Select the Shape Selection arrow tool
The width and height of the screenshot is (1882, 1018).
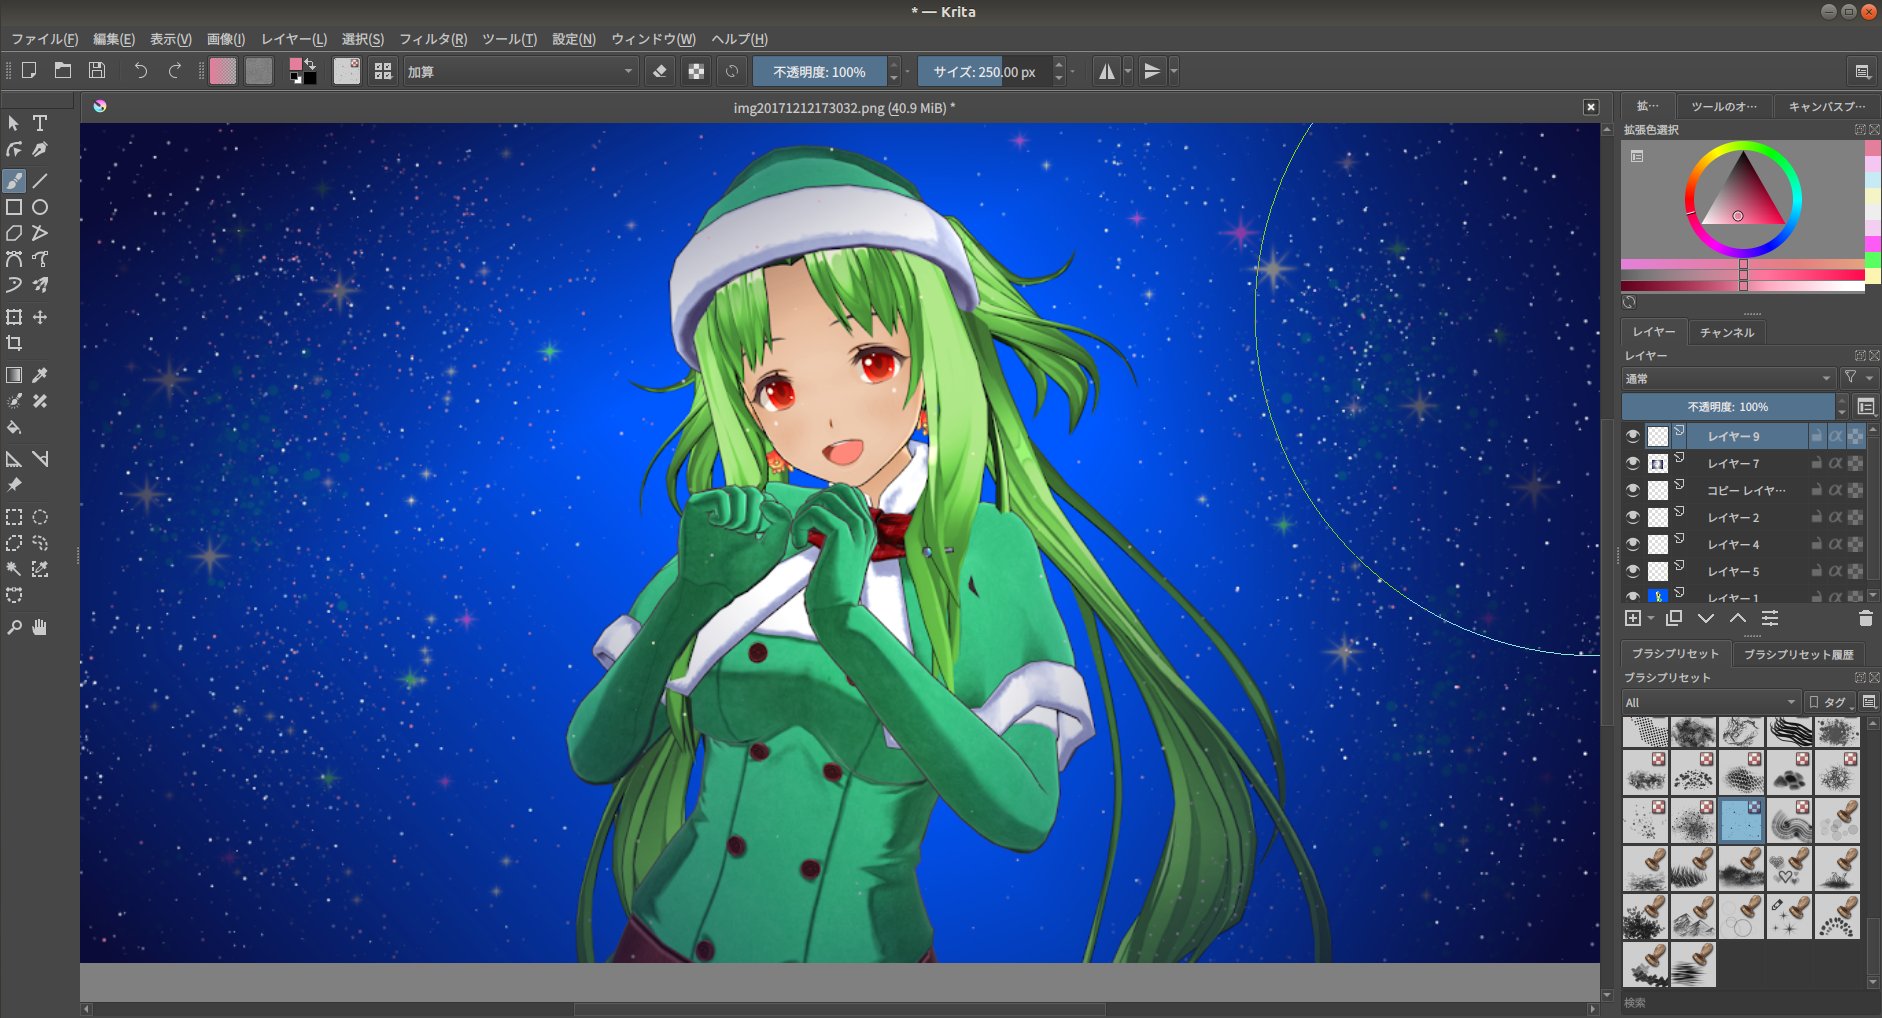coord(14,123)
